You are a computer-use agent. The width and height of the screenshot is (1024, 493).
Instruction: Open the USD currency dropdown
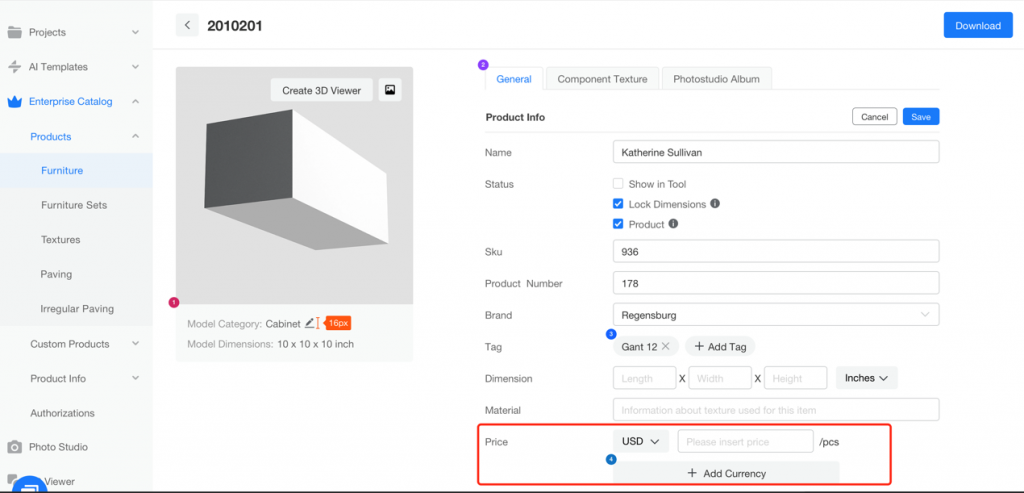[x=640, y=441]
